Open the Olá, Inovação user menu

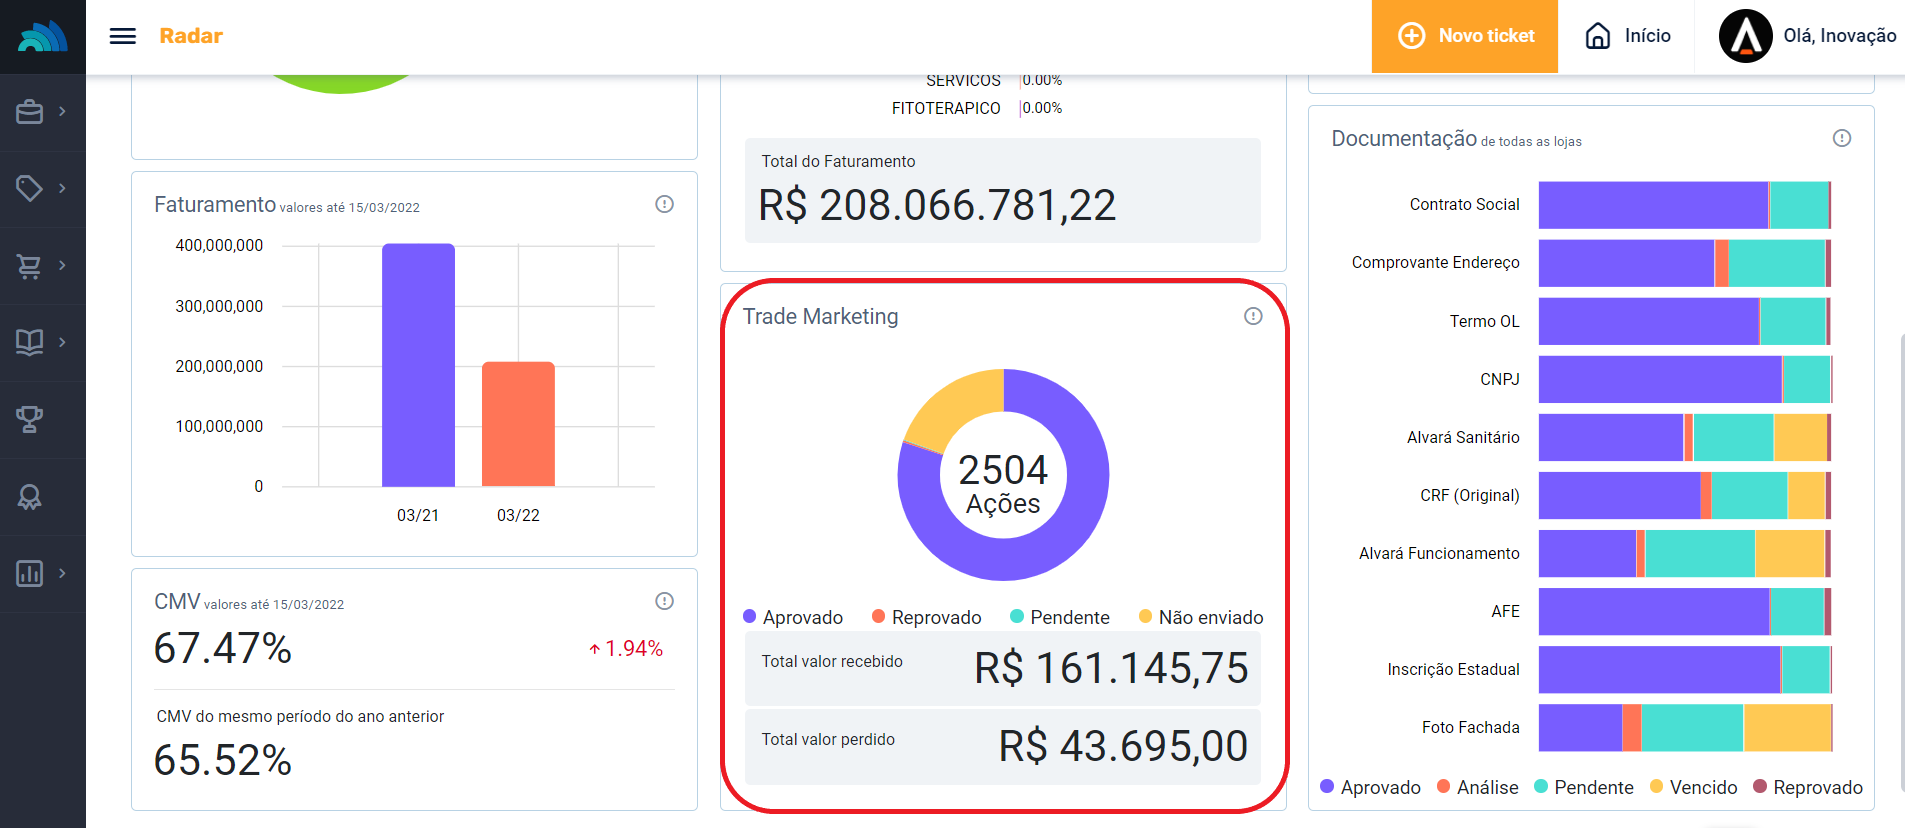point(1808,36)
